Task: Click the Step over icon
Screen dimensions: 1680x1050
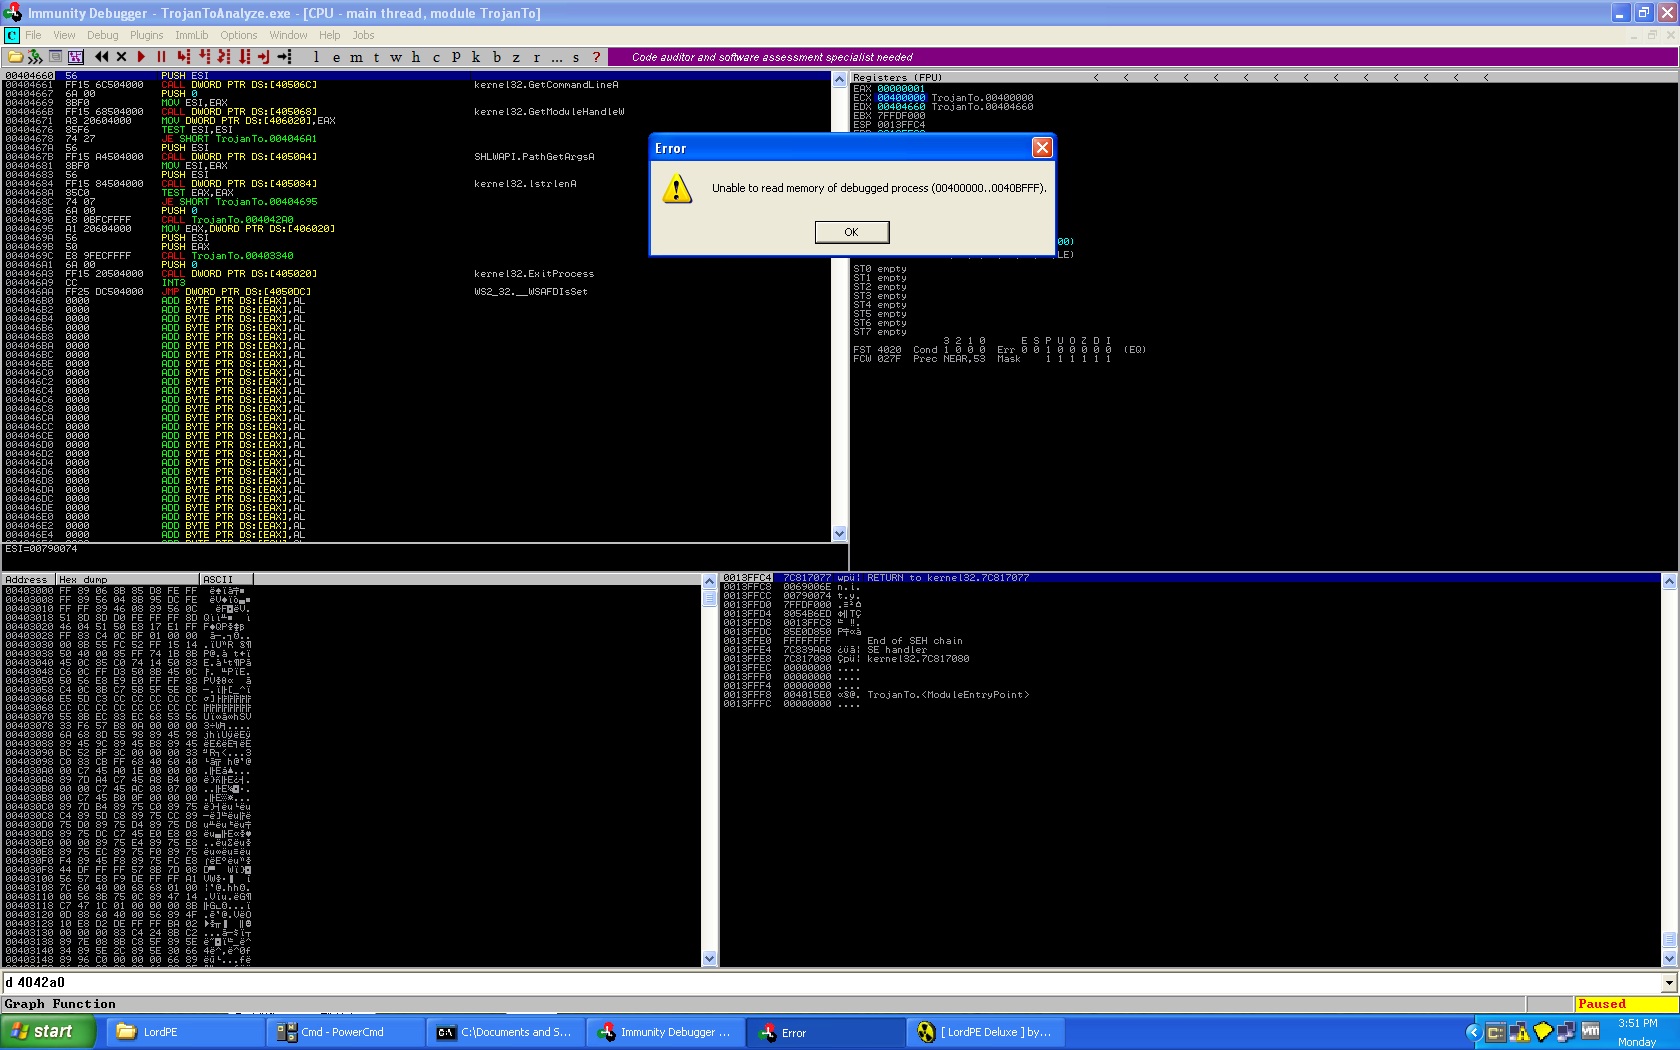Action: (204, 57)
